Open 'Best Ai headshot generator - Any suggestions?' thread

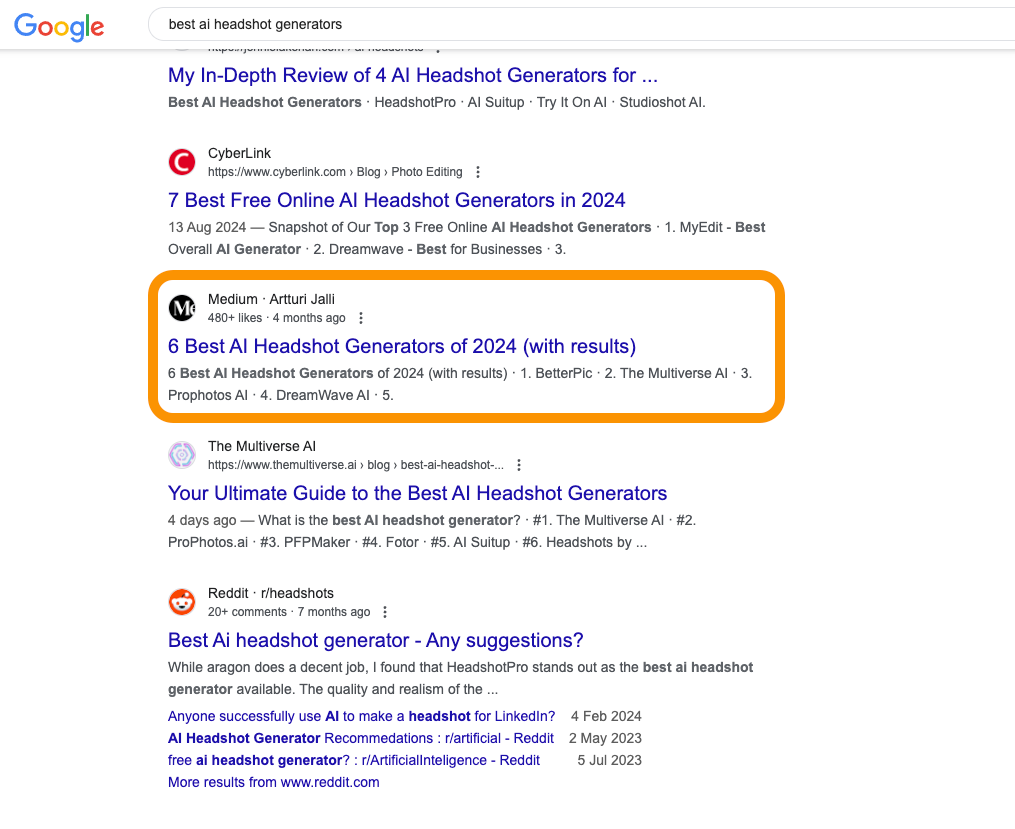(x=375, y=640)
